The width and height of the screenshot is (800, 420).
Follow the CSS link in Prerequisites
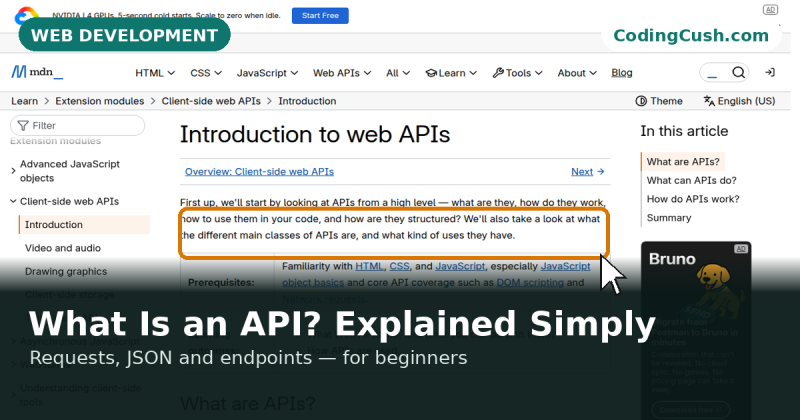coord(399,266)
